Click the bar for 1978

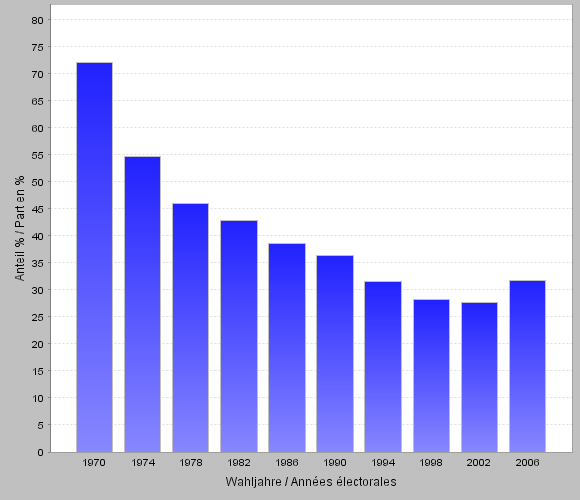click(x=190, y=328)
